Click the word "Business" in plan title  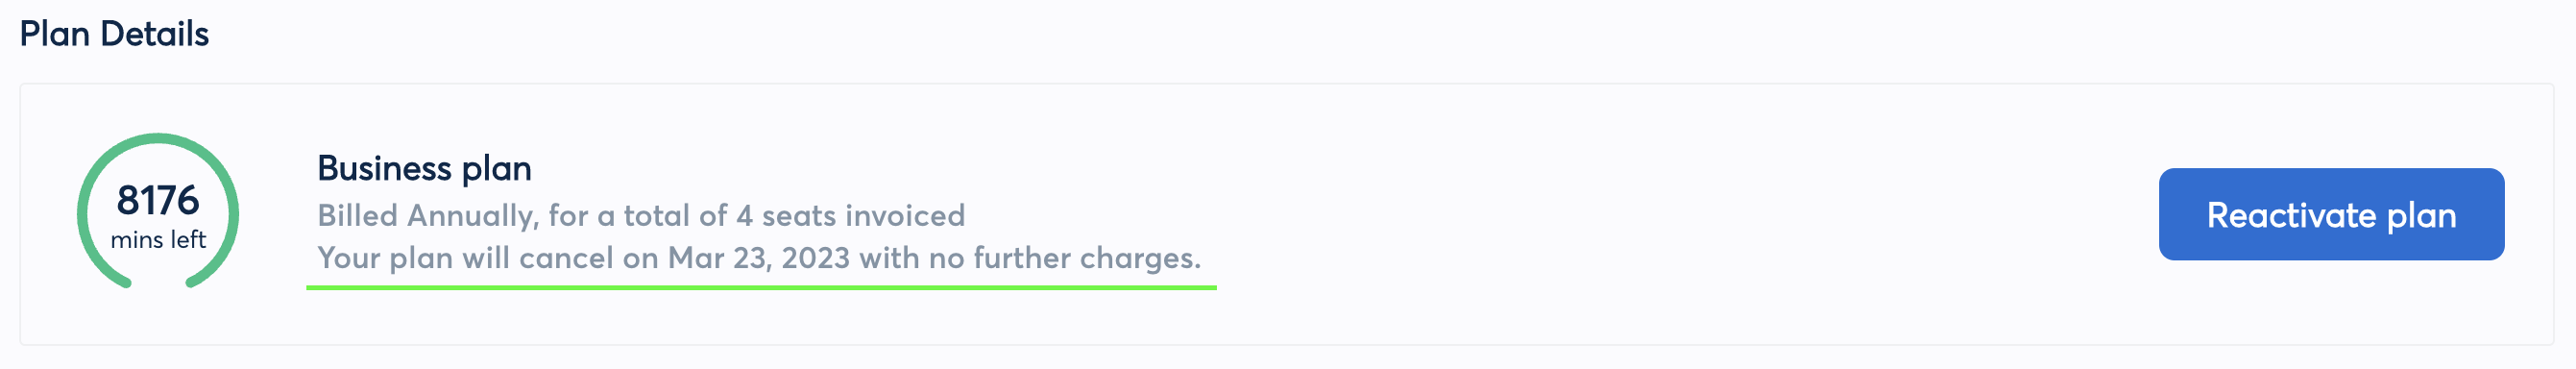(385, 168)
